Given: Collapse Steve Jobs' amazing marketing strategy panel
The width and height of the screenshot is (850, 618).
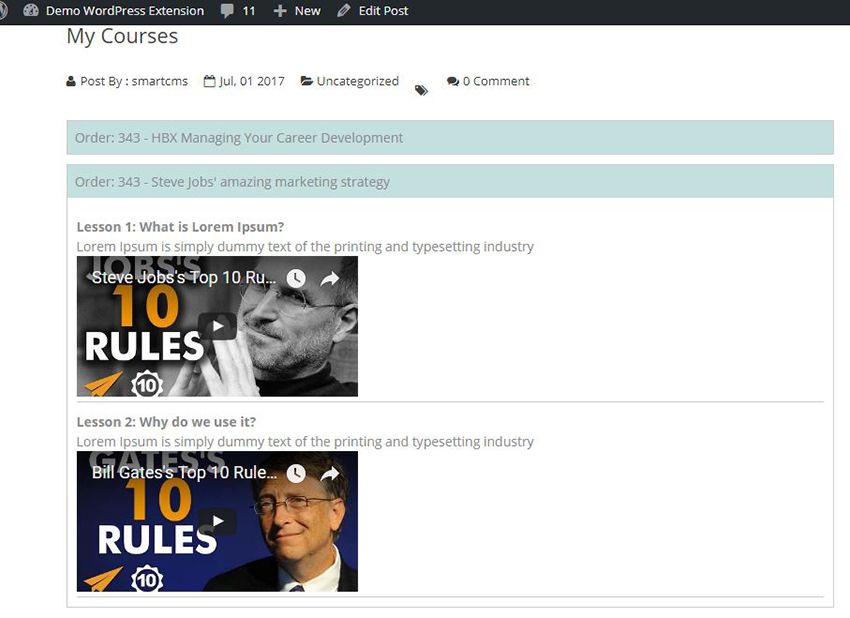Looking at the screenshot, I should tap(450, 182).
